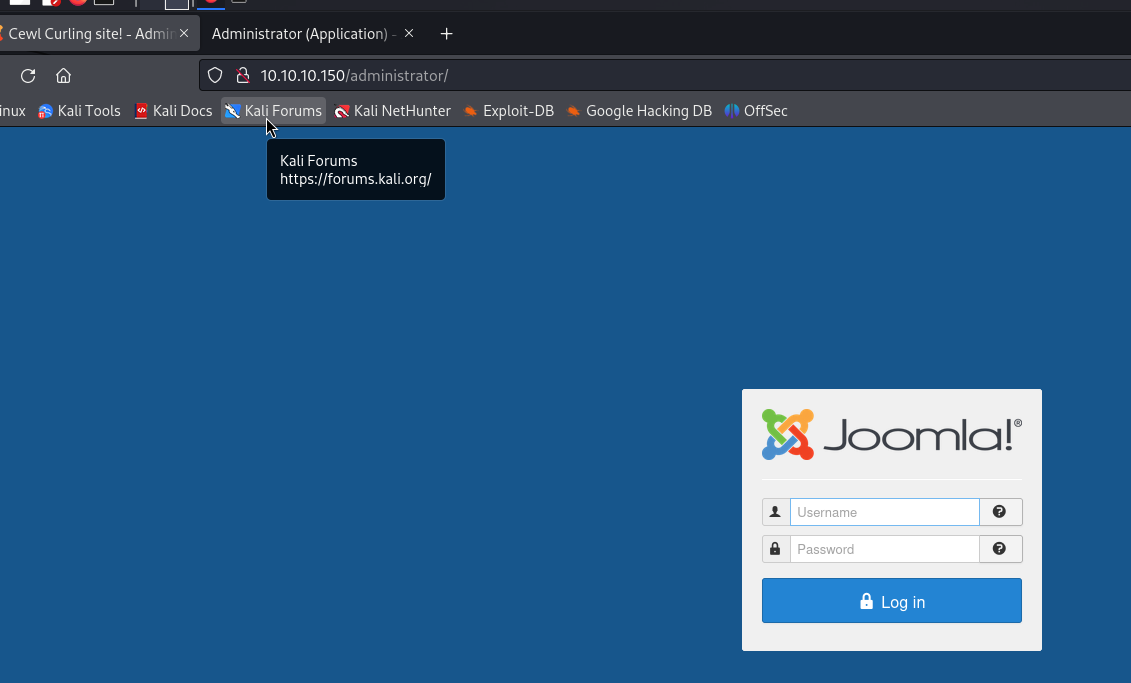Reload the current page
The width and height of the screenshot is (1131, 683).
(x=28, y=76)
